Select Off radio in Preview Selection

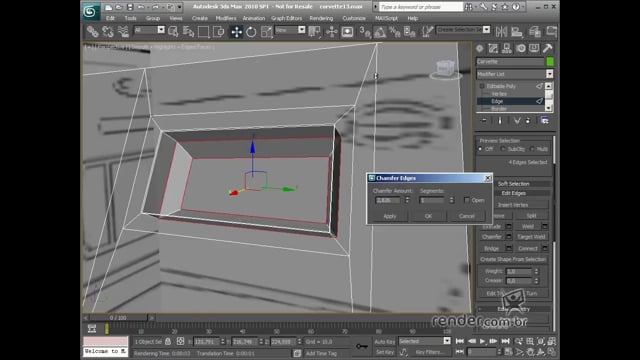[480, 149]
